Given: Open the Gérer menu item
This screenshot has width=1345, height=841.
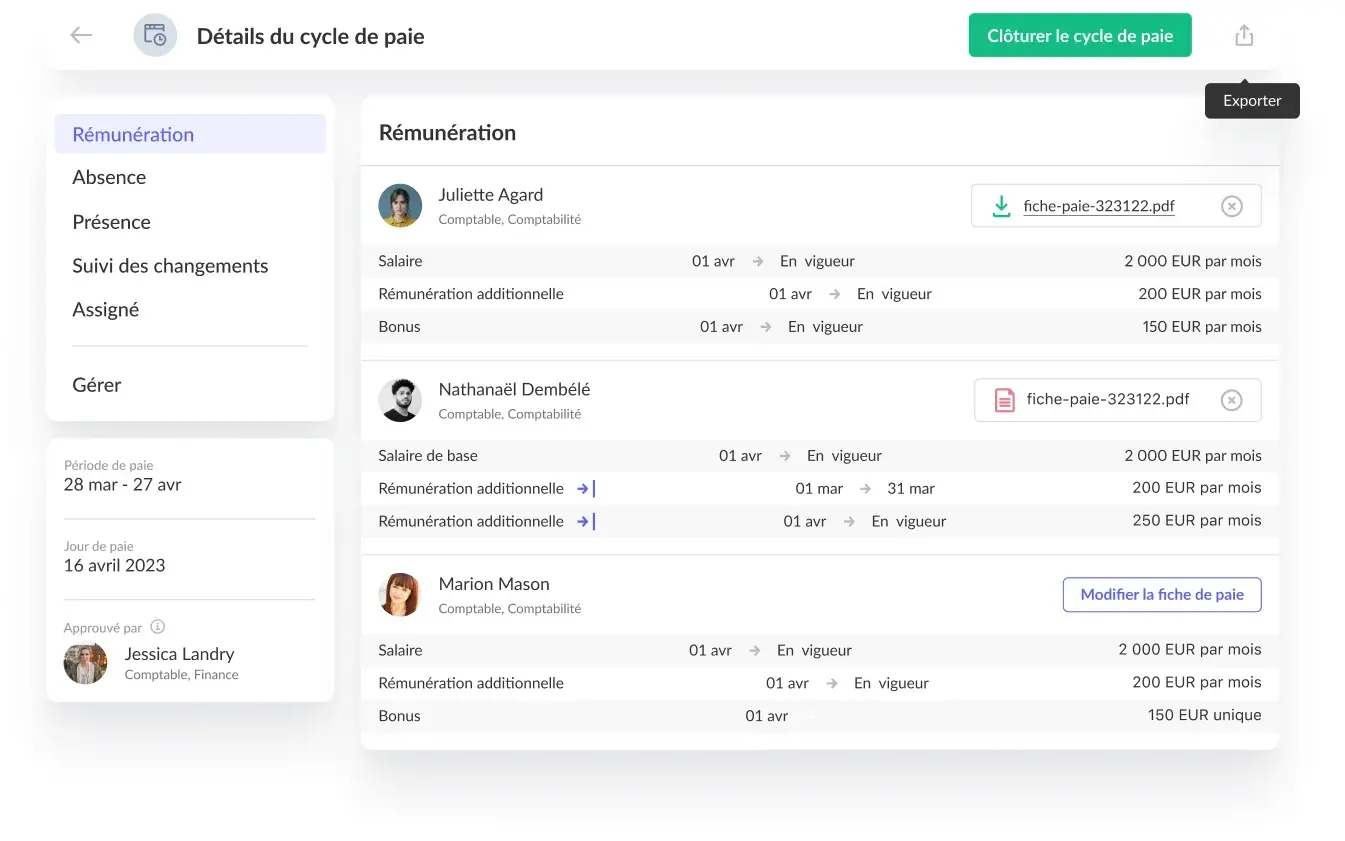Looking at the screenshot, I should point(97,384).
